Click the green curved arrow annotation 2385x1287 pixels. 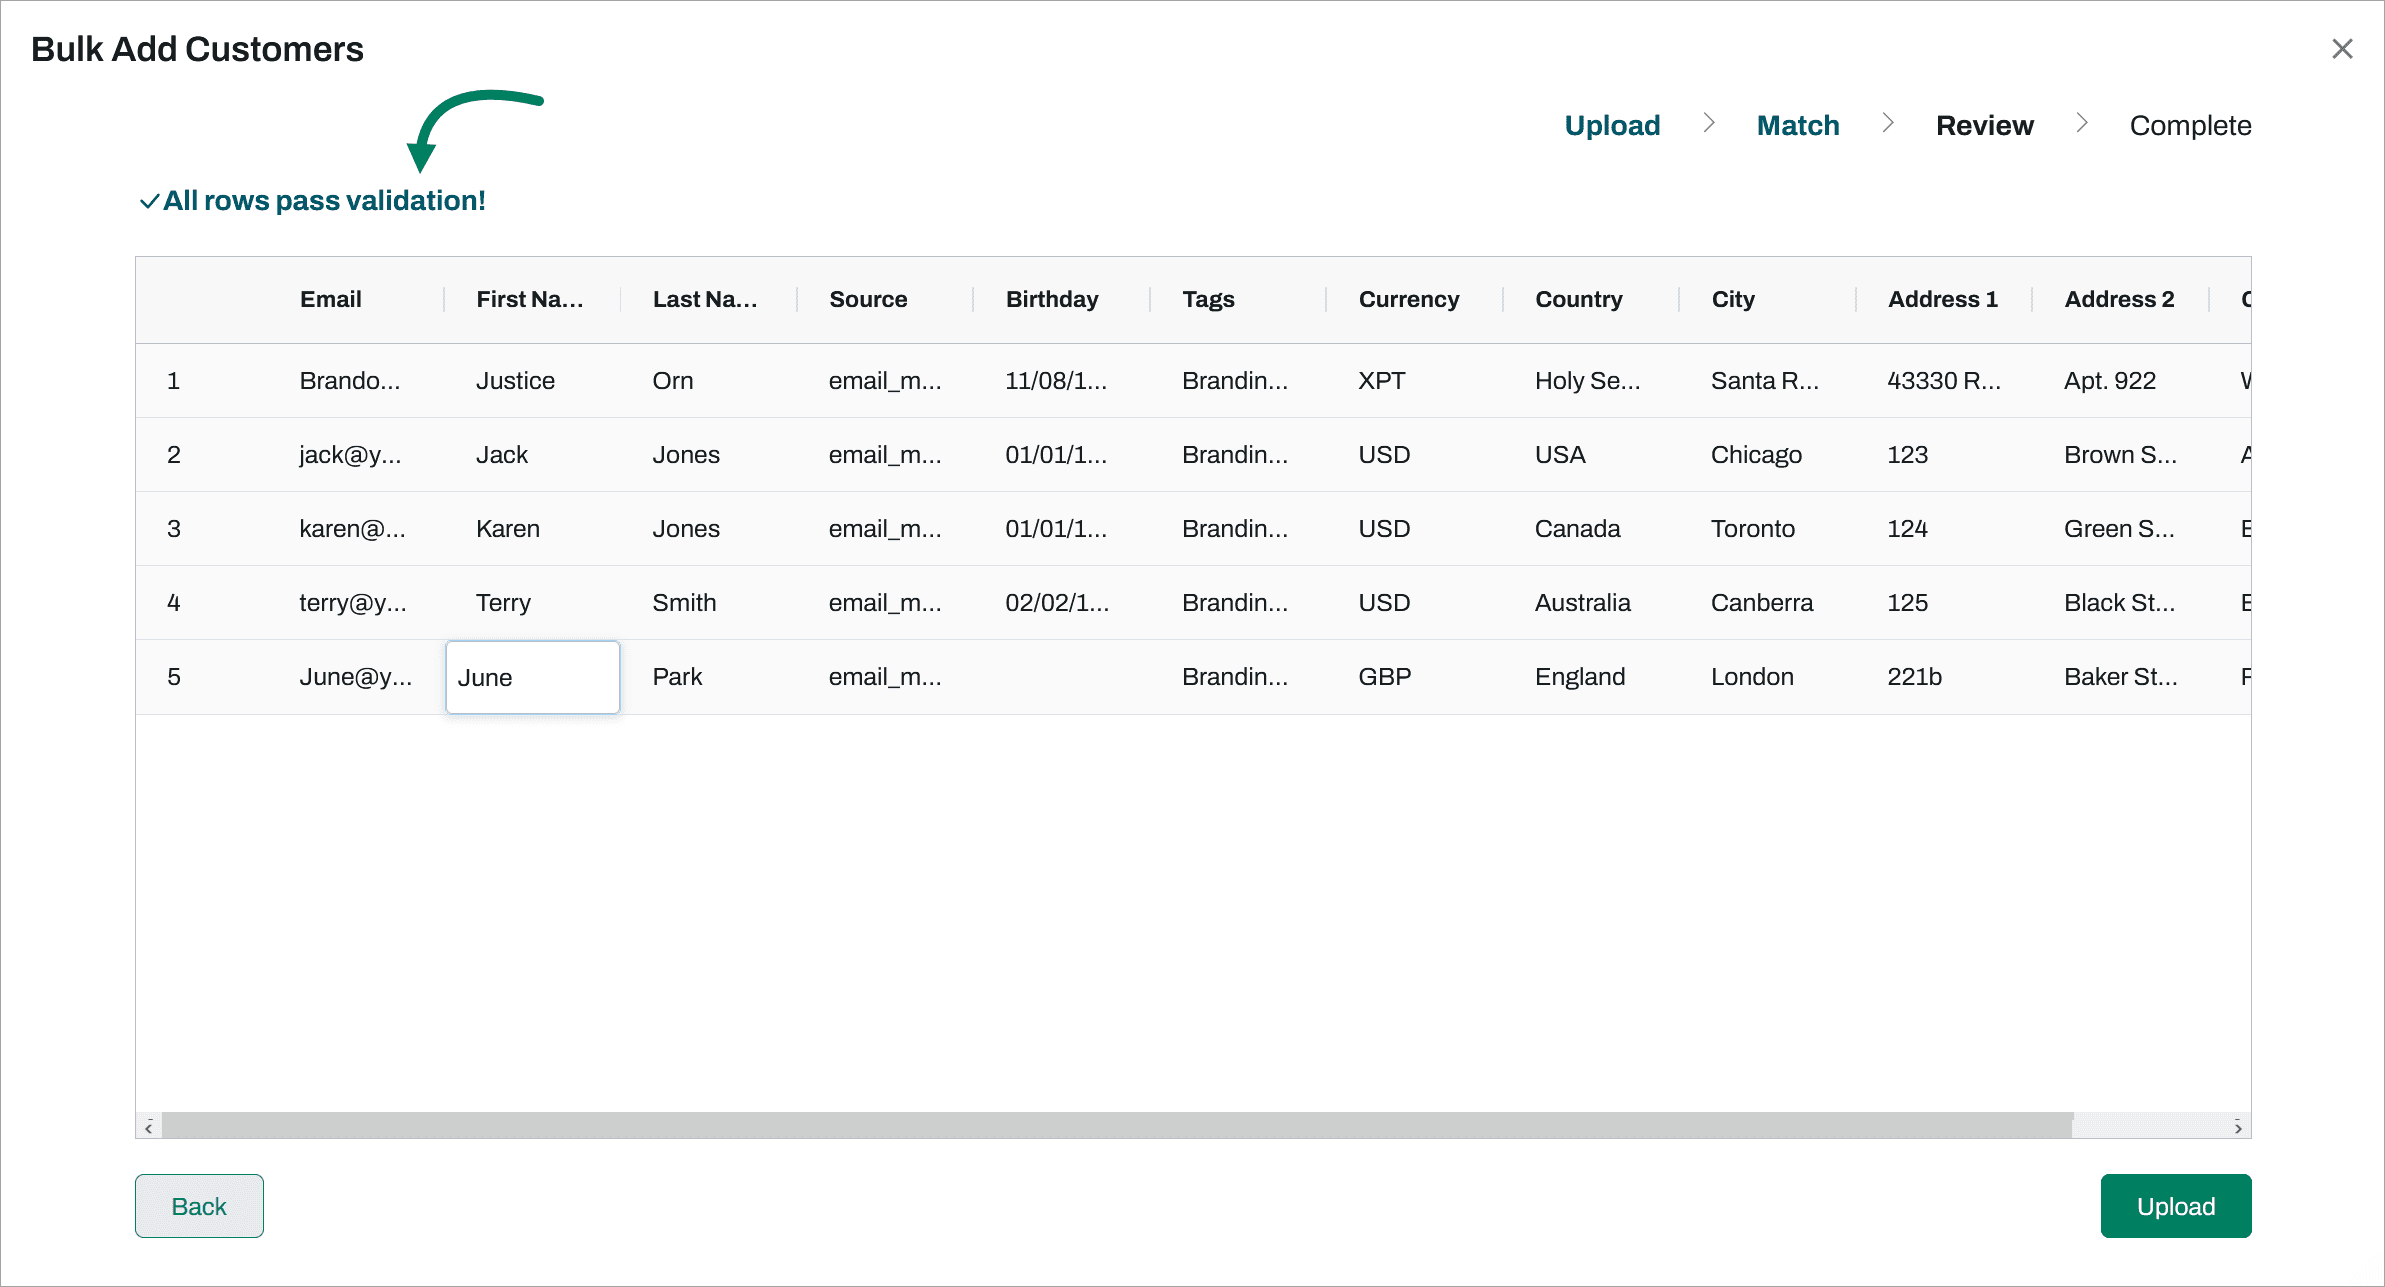[x=470, y=125]
